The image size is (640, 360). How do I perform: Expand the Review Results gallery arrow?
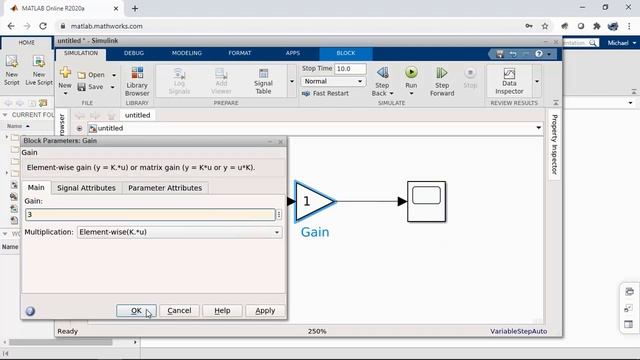537,82
